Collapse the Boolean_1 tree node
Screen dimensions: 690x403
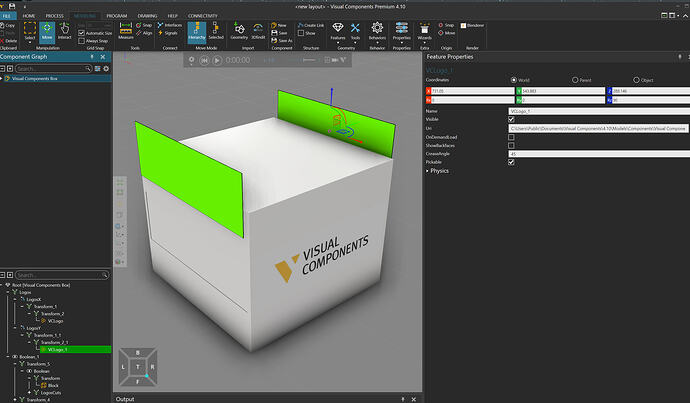click(x=10, y=356)
